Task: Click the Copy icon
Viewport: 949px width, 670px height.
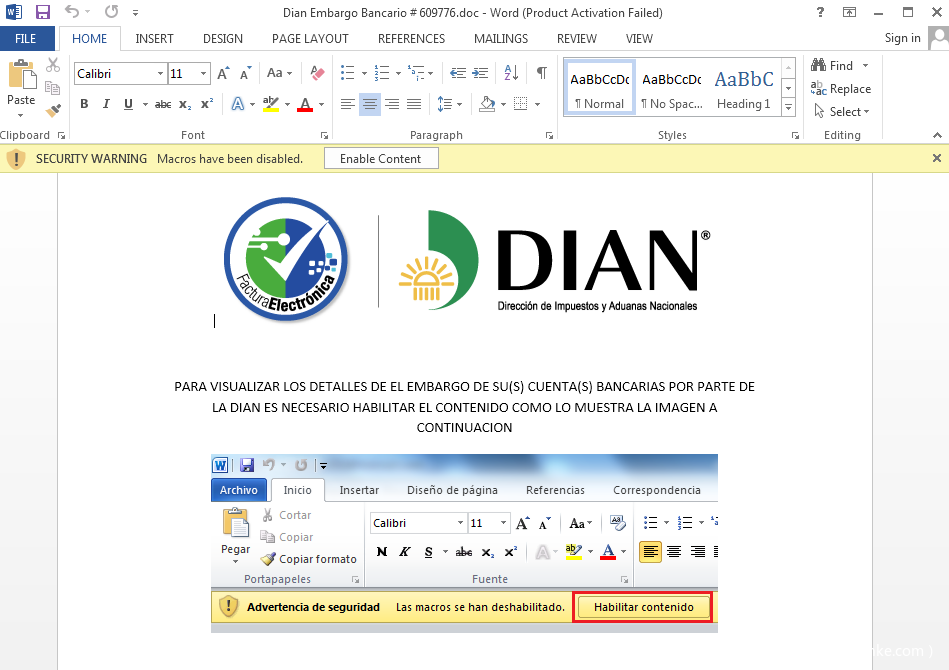Action: [x=53, y=88]
